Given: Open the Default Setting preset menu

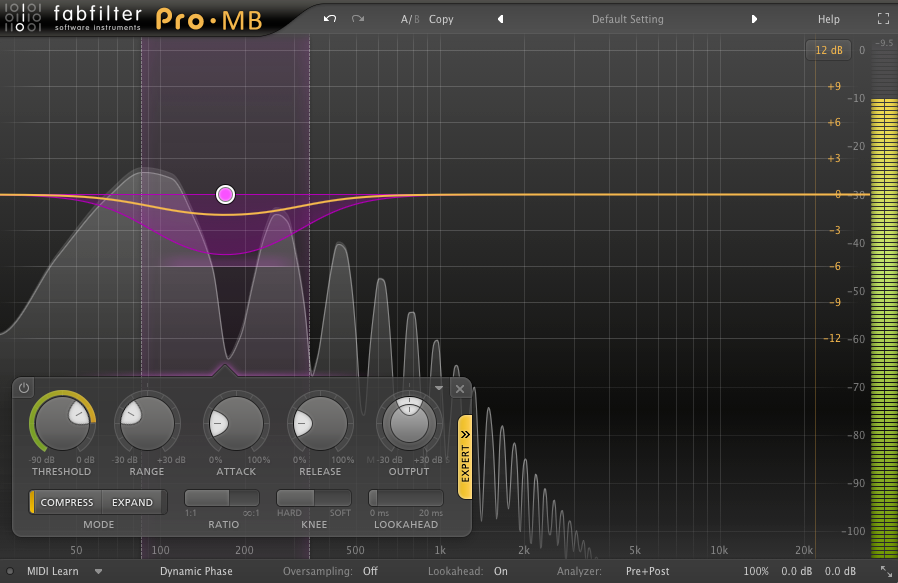Looking at the screenshot, I should tap(627, 19).
